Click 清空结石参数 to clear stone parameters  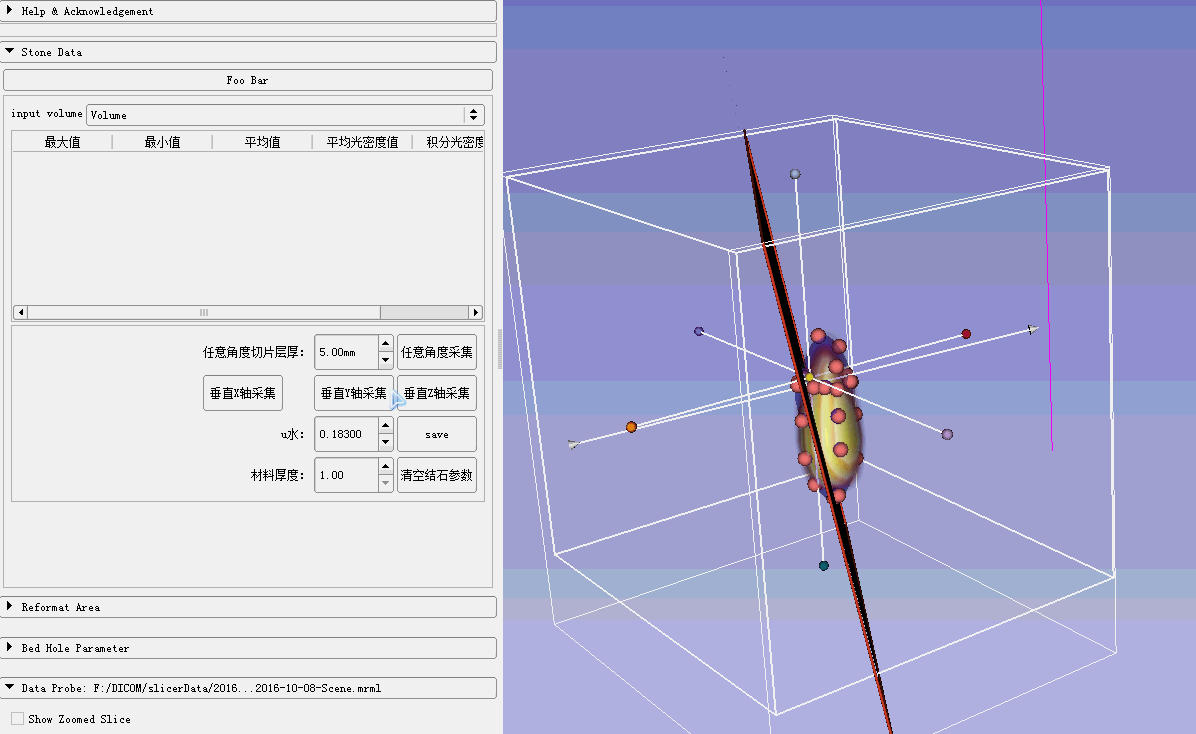click(x=436, y=475)
